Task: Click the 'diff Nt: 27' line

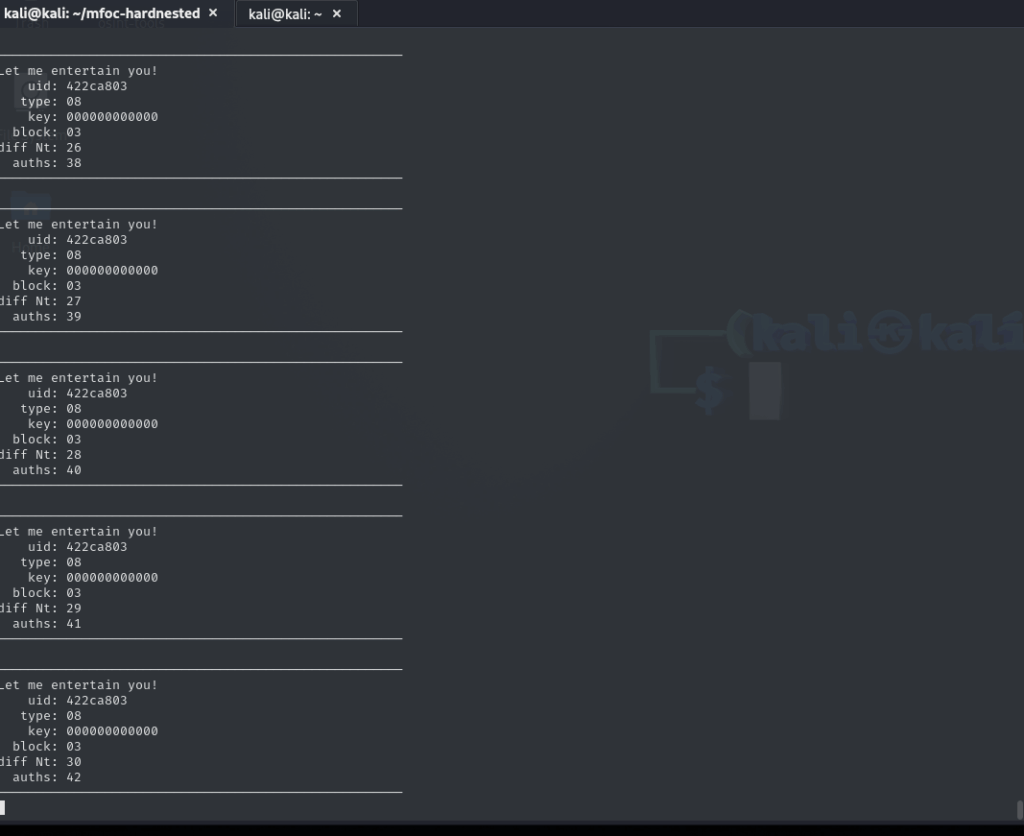Action: [x=42, y=301]
